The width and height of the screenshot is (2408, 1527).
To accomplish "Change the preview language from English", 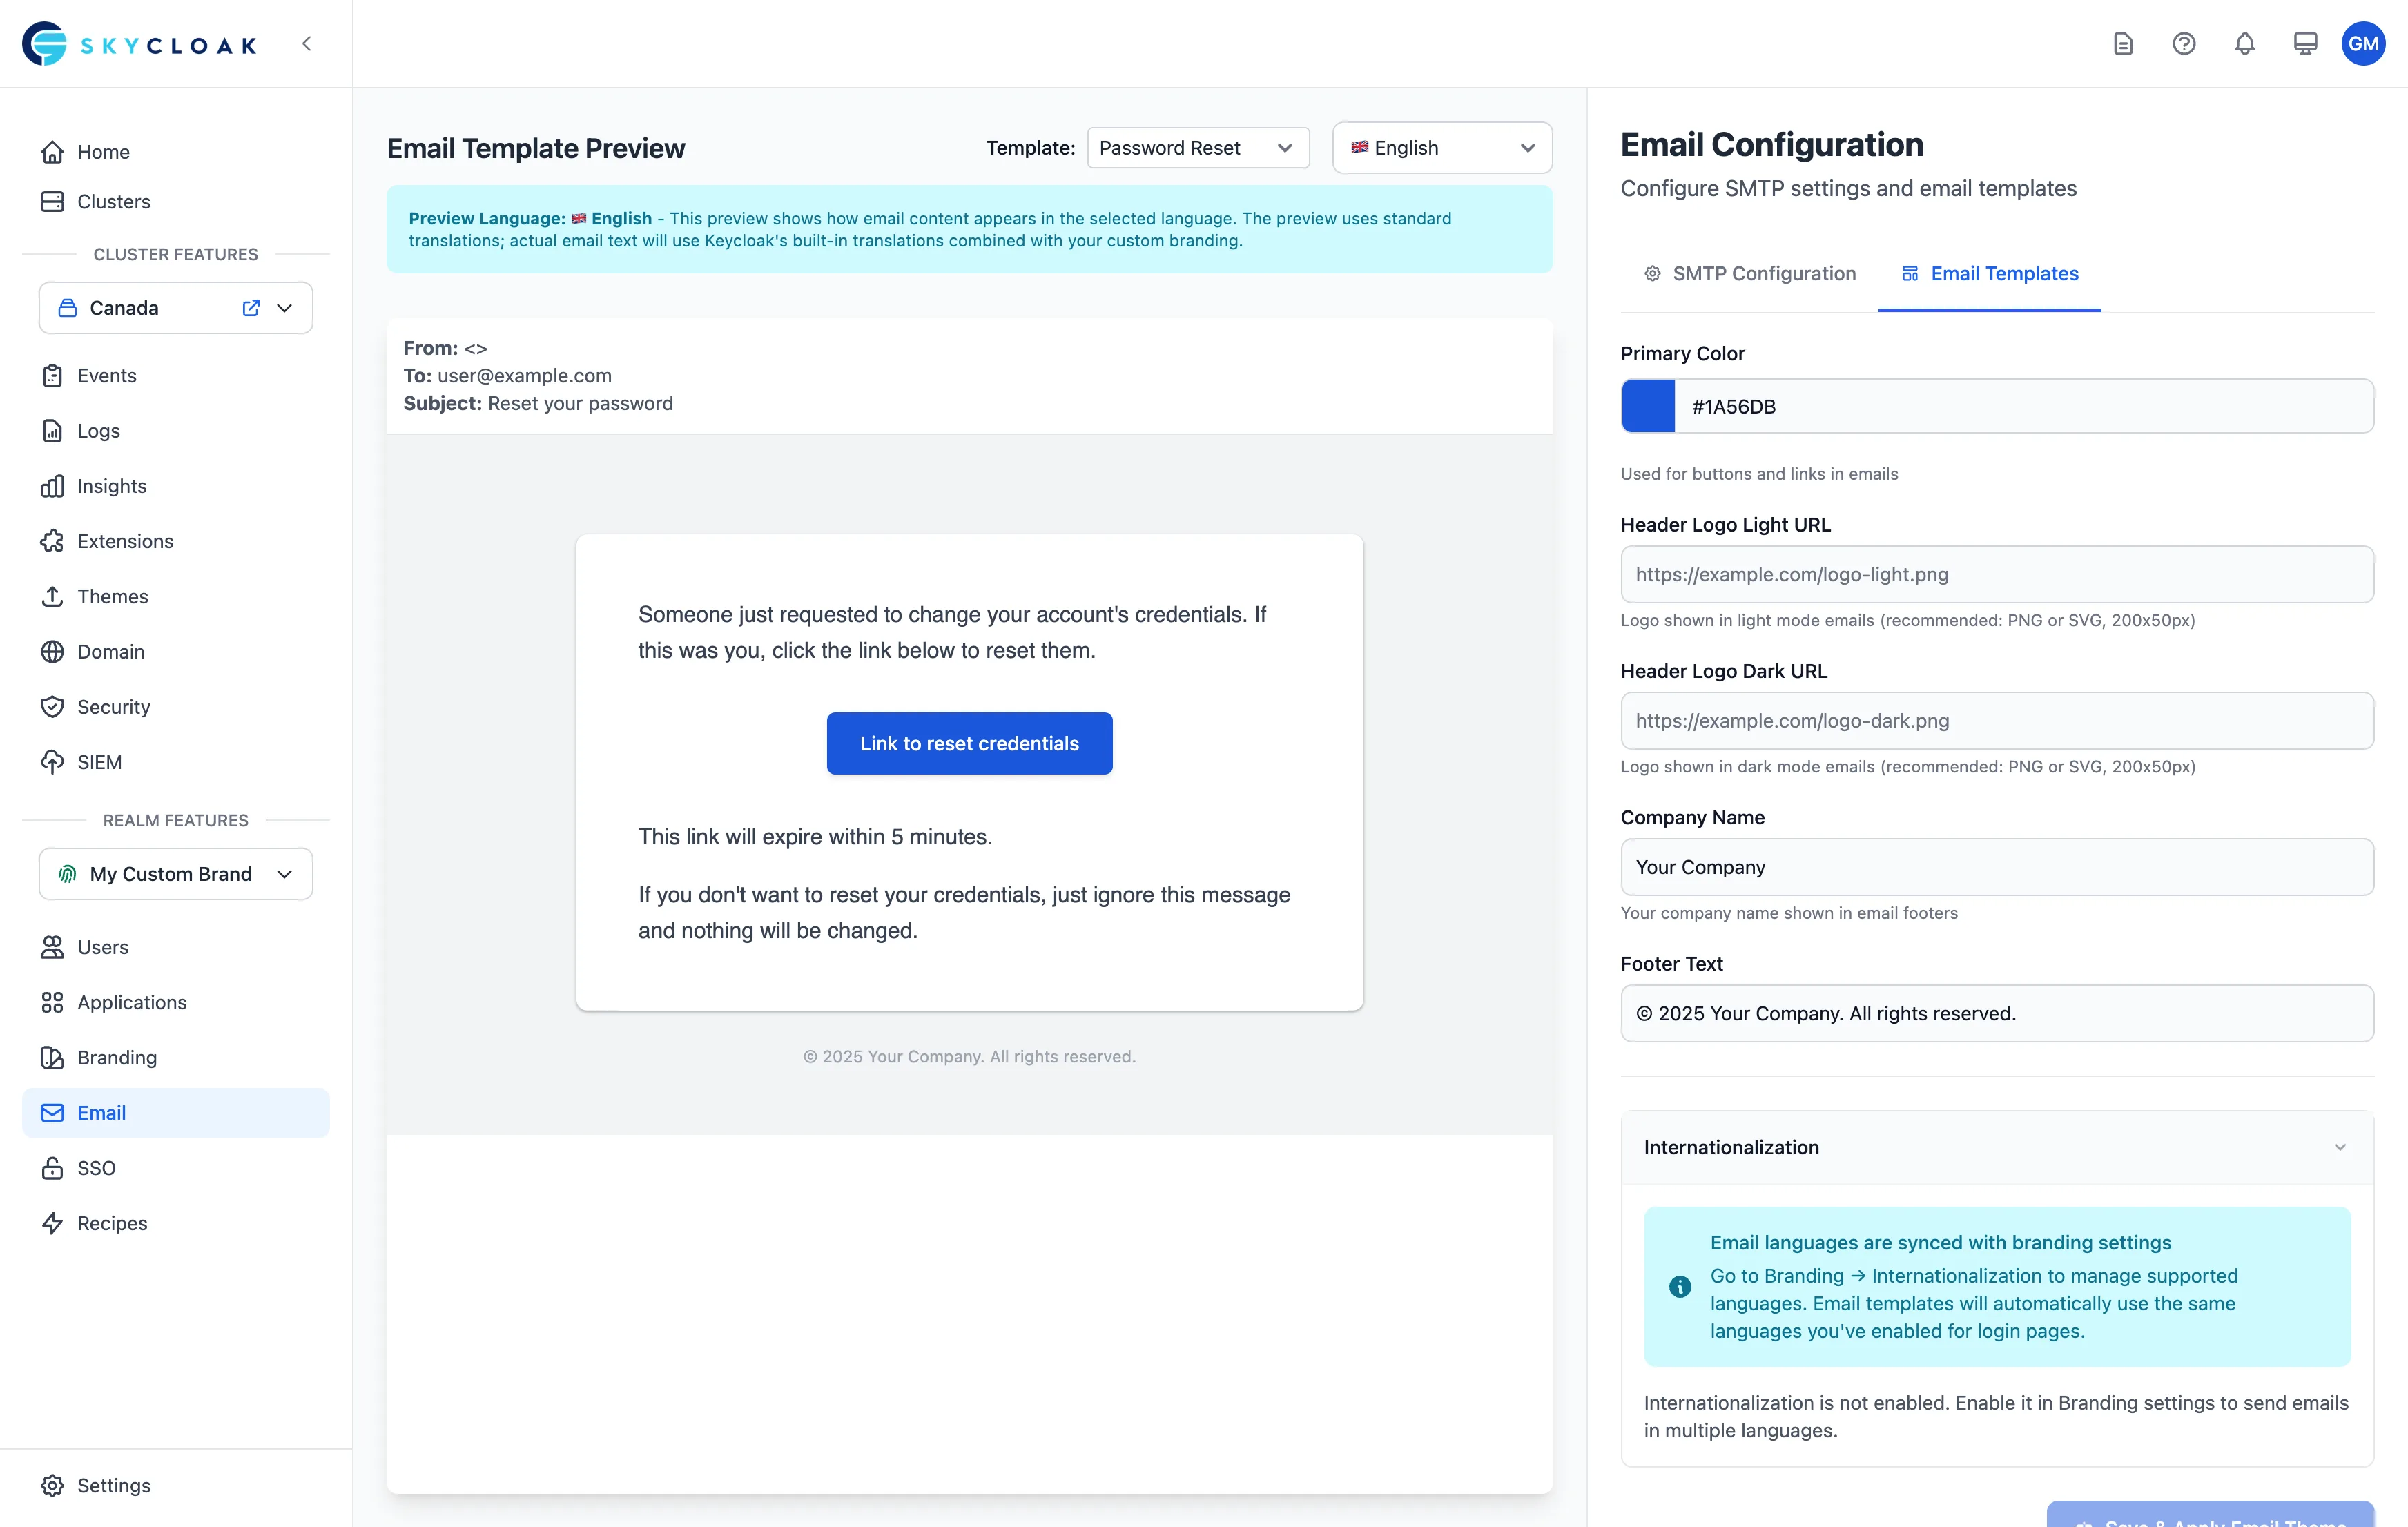I will (1442, 147).
